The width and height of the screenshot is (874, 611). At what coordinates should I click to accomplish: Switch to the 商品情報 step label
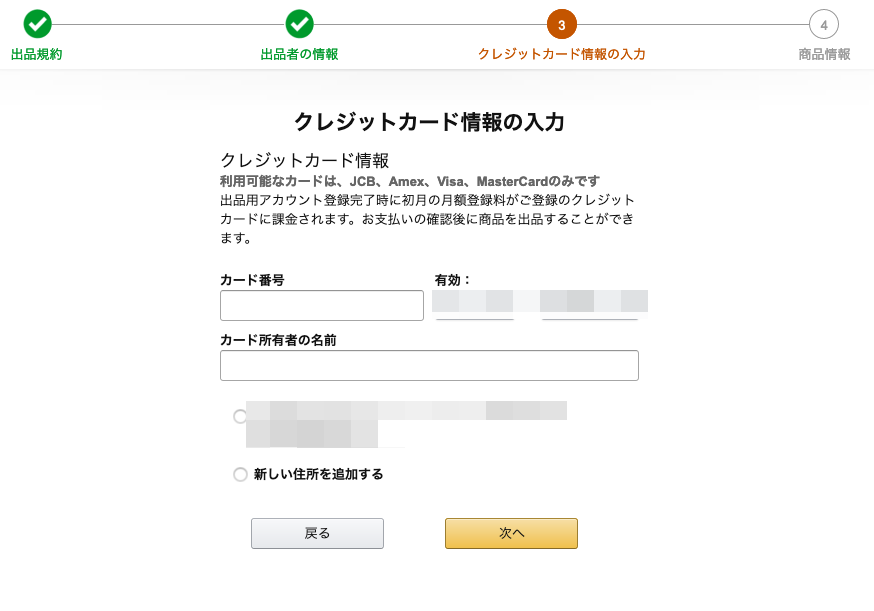click(x=823, y=54)
